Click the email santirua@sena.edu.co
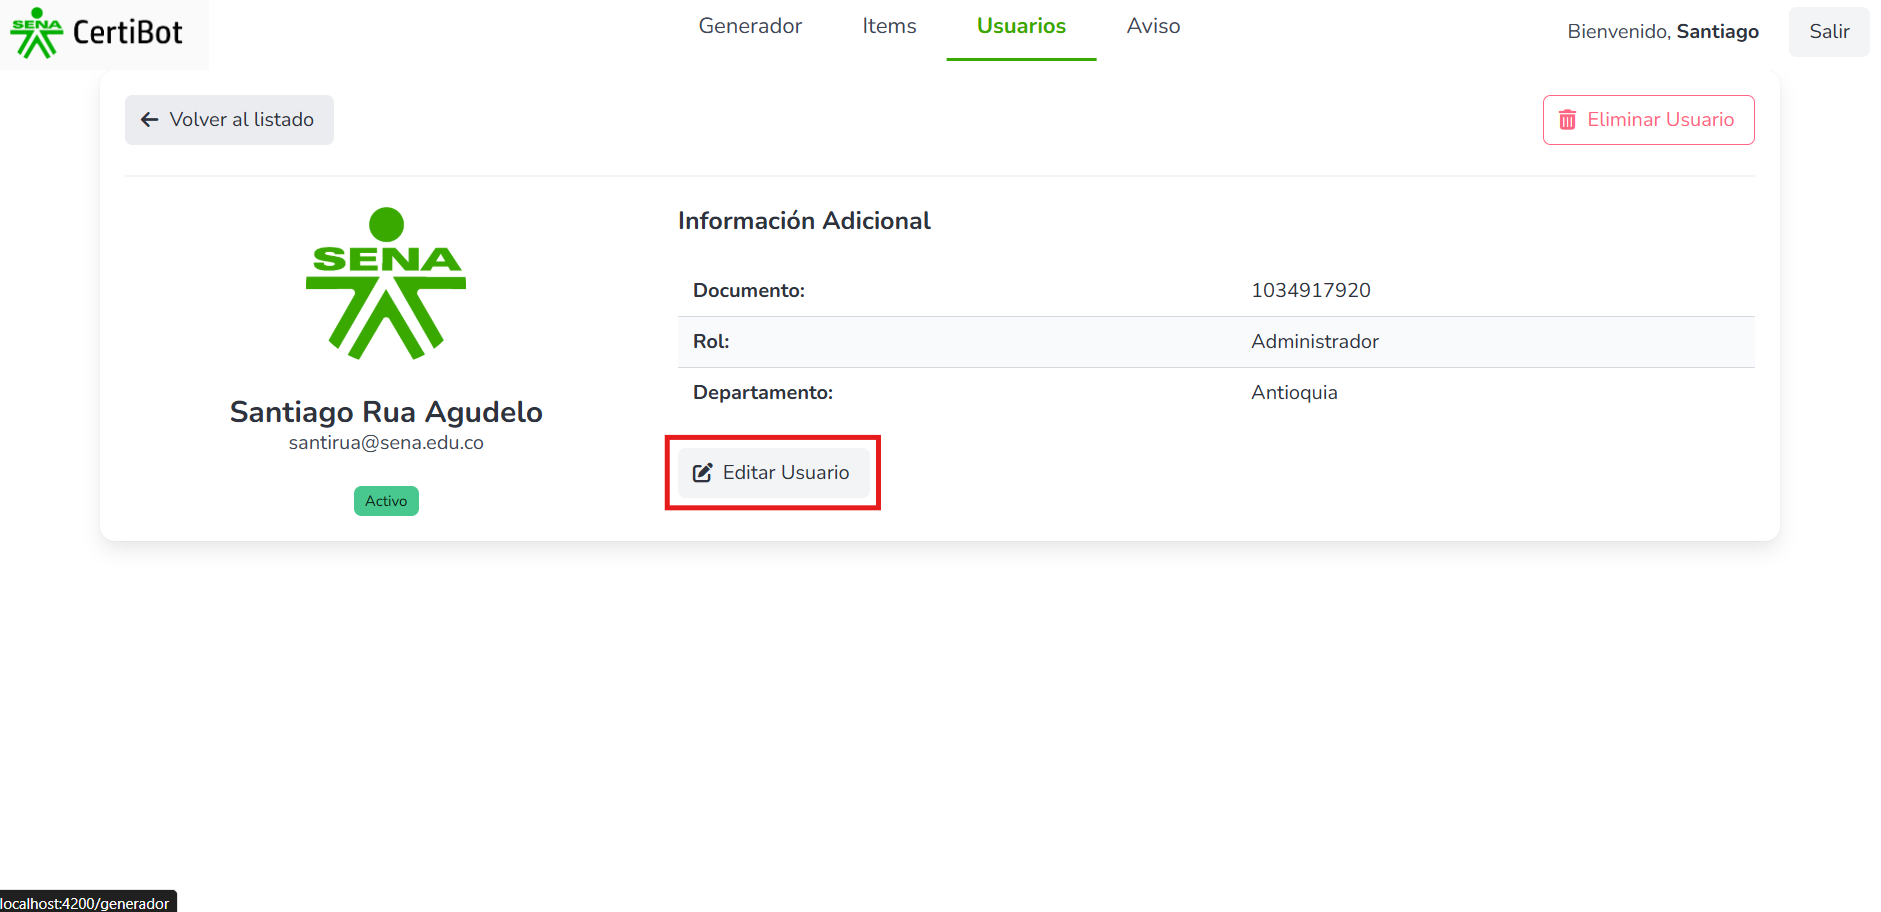The image size is (1881, 912). click(x=386, y=443)
